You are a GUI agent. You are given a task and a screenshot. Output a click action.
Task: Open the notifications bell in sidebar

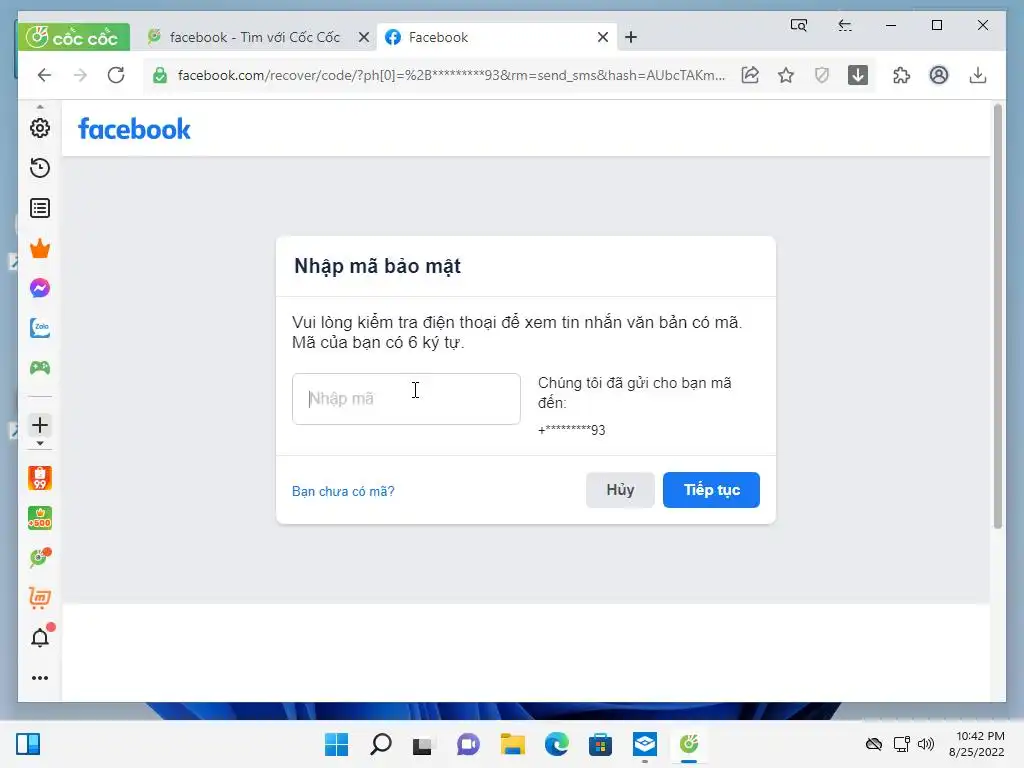[x=40, y=638]
